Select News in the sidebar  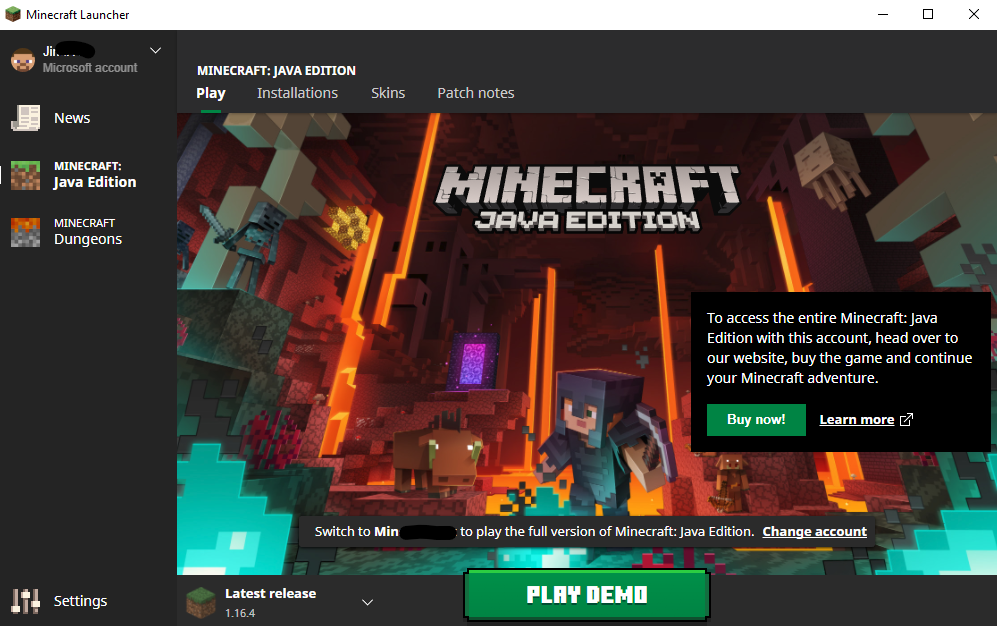tap(88, 118)
